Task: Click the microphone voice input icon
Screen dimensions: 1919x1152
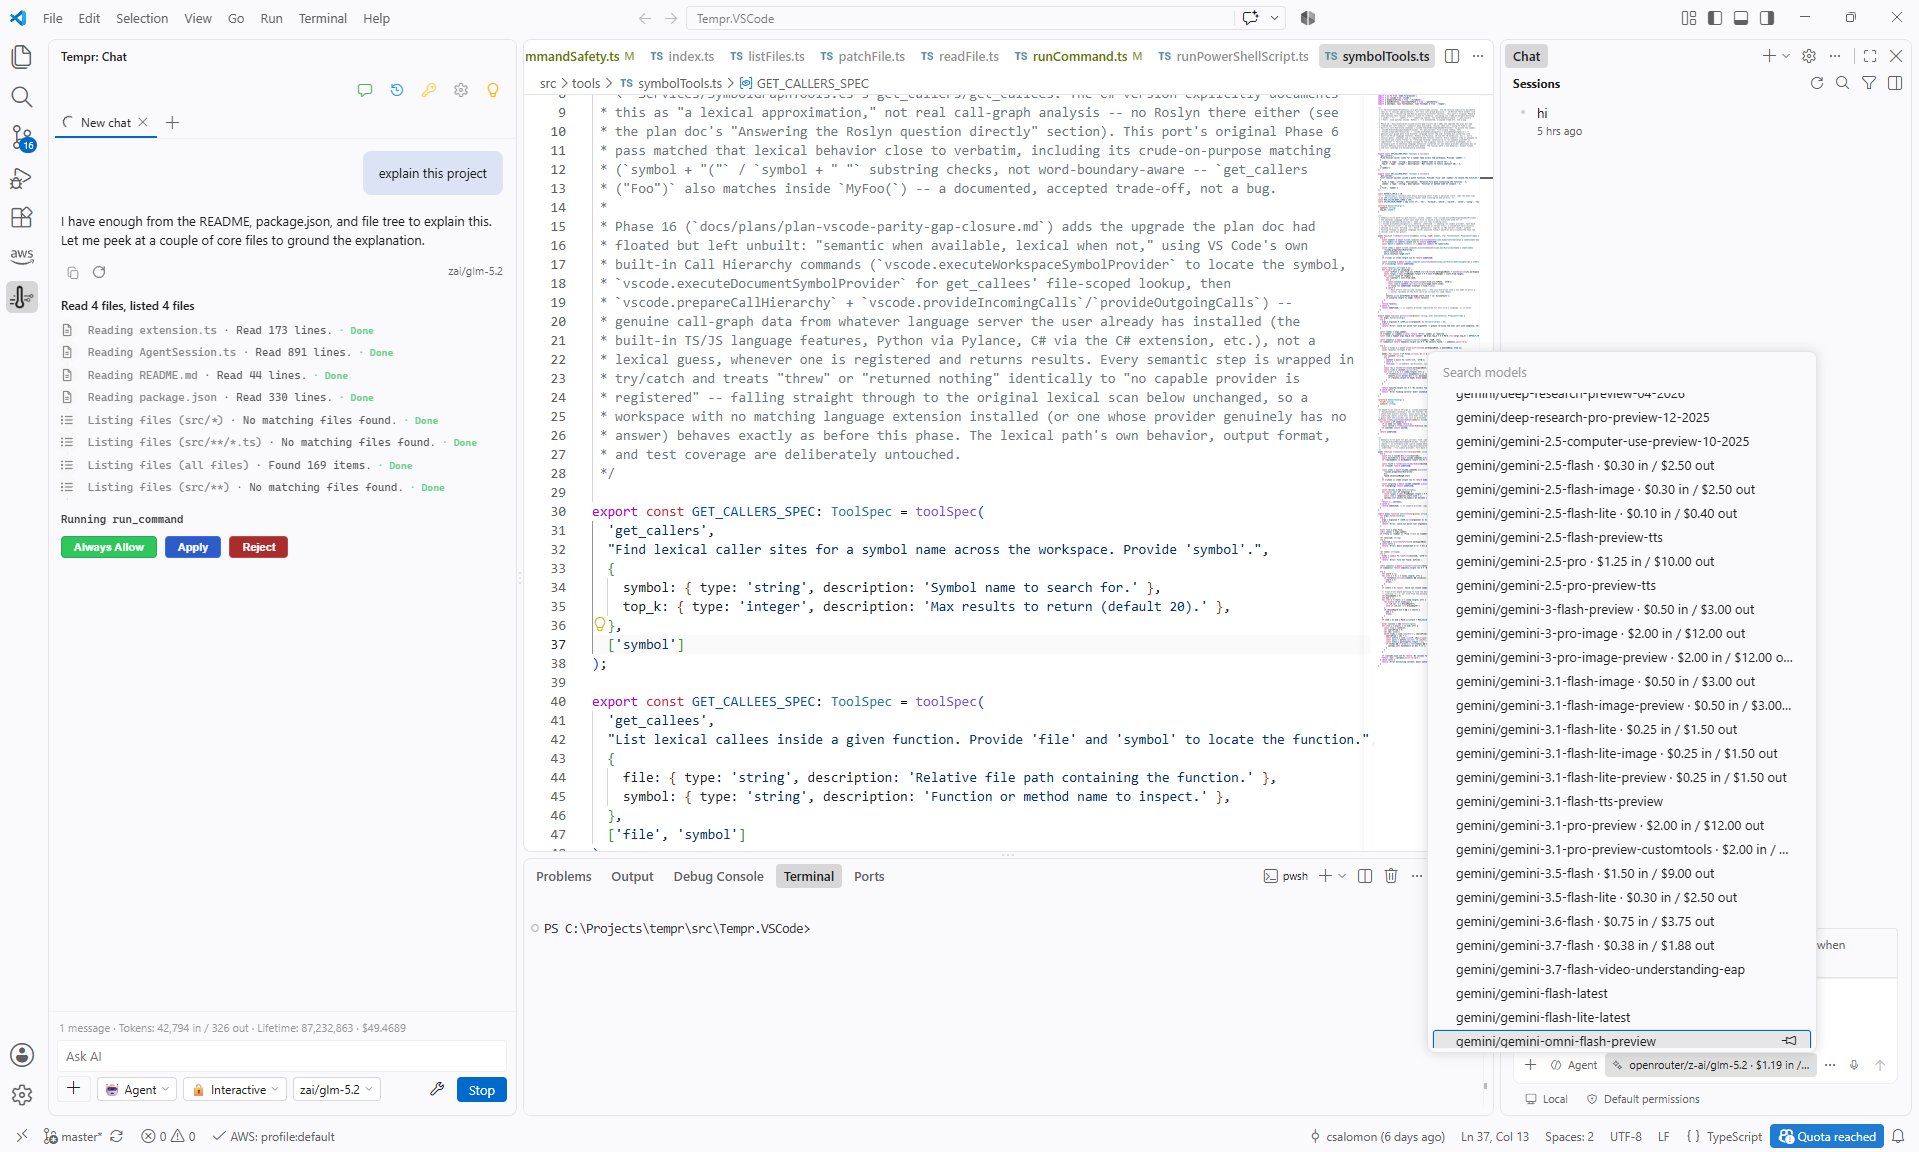Action: tap(1854, 1065)
